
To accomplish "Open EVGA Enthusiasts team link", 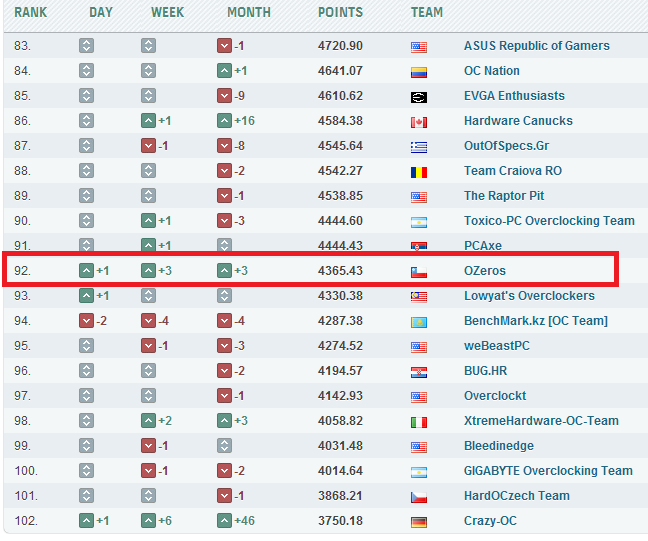I will (514, 96).
